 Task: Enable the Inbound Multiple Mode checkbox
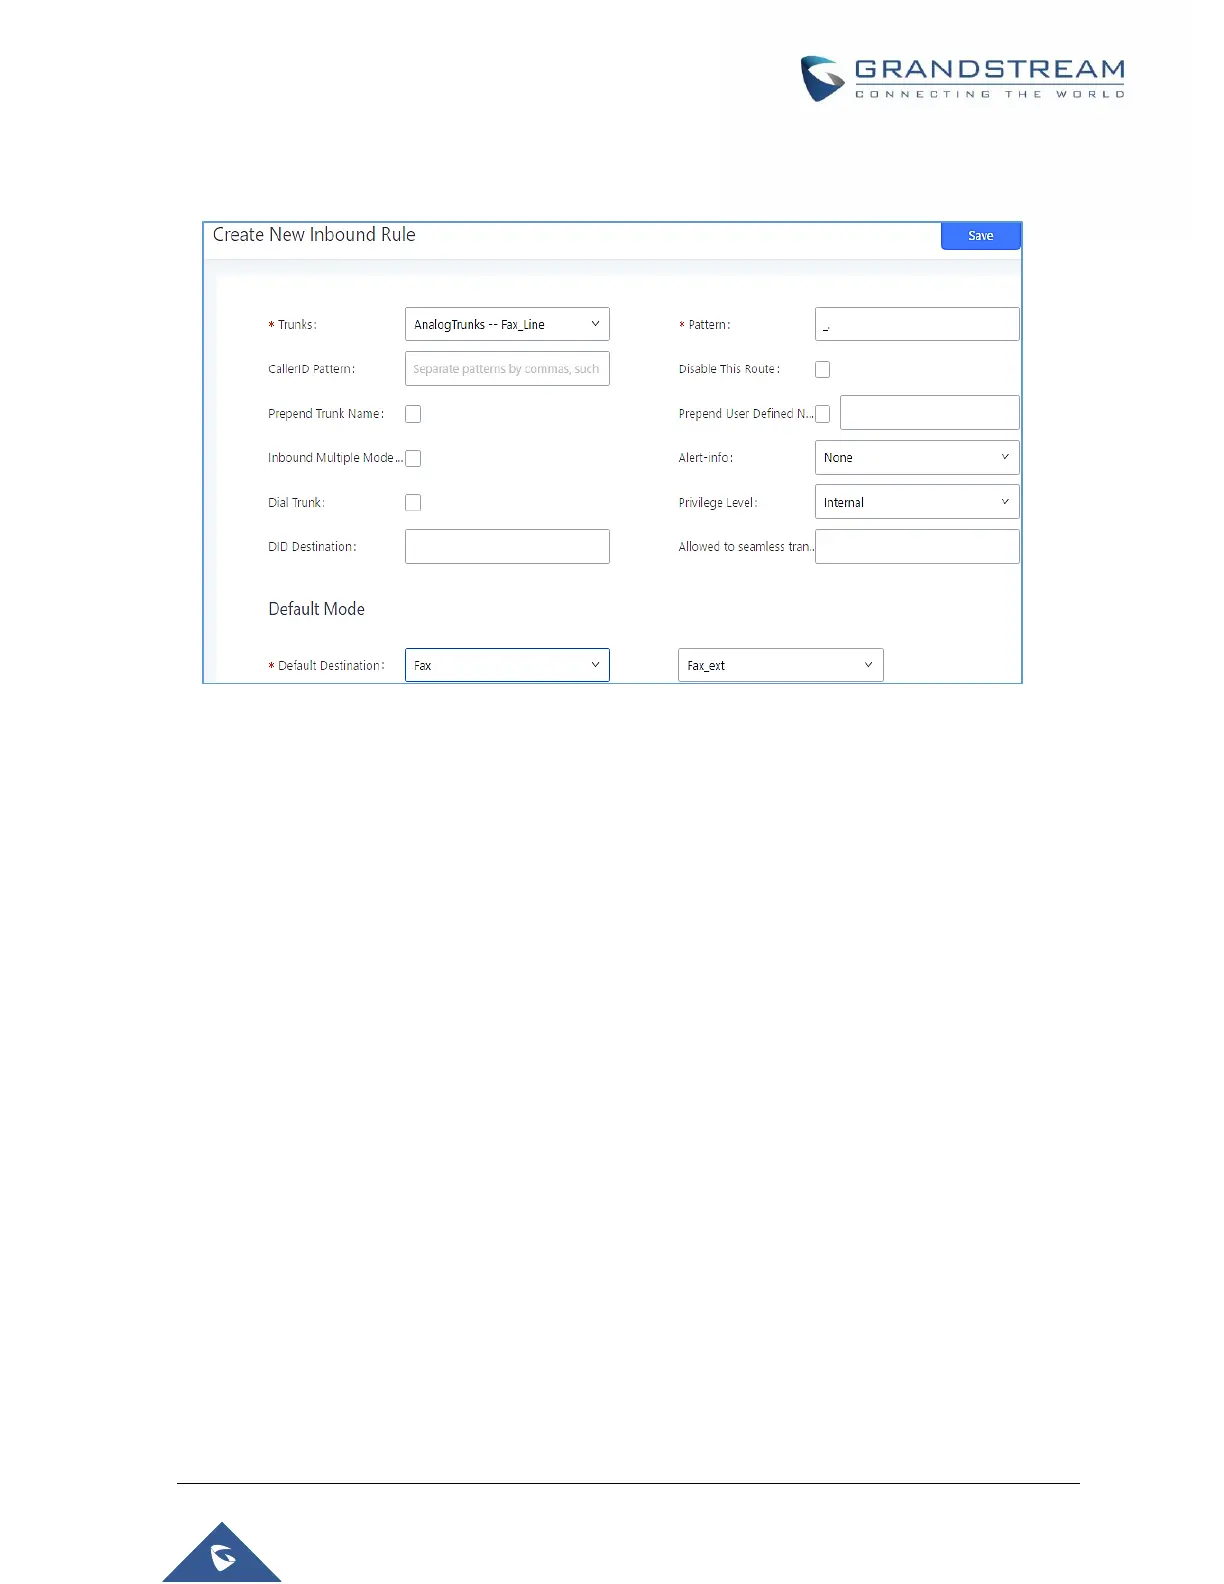(x=413, y=458)
